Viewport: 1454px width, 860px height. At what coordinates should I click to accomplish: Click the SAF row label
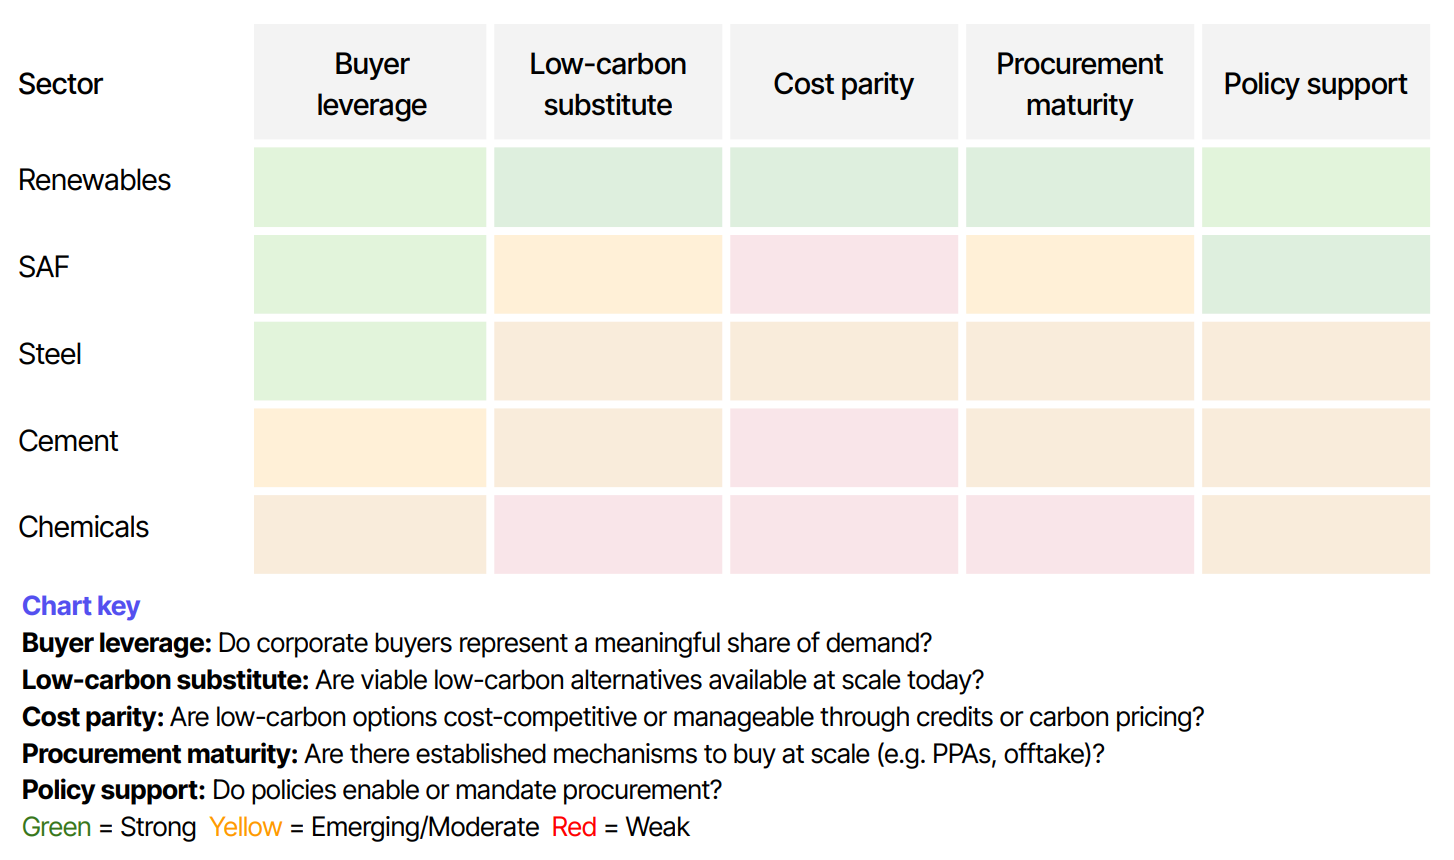(44, 267)
